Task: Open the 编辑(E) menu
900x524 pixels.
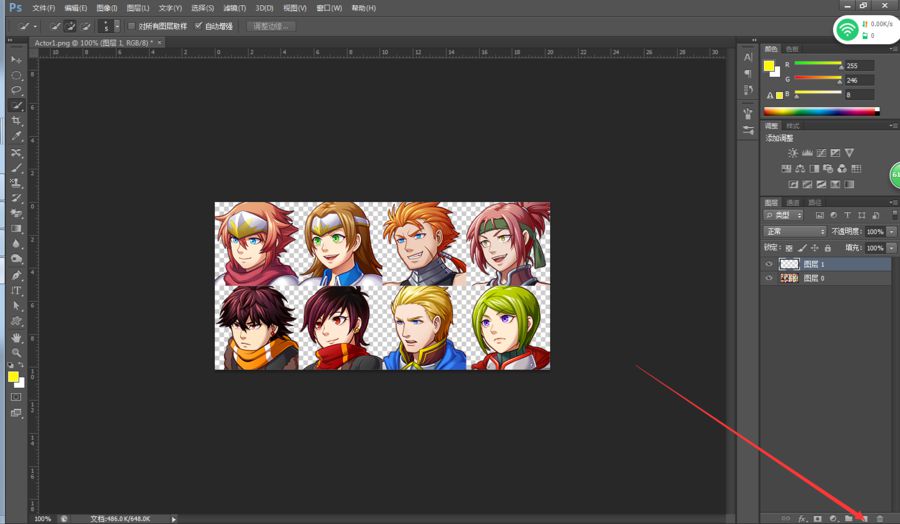Action: (x=76, y=8)
